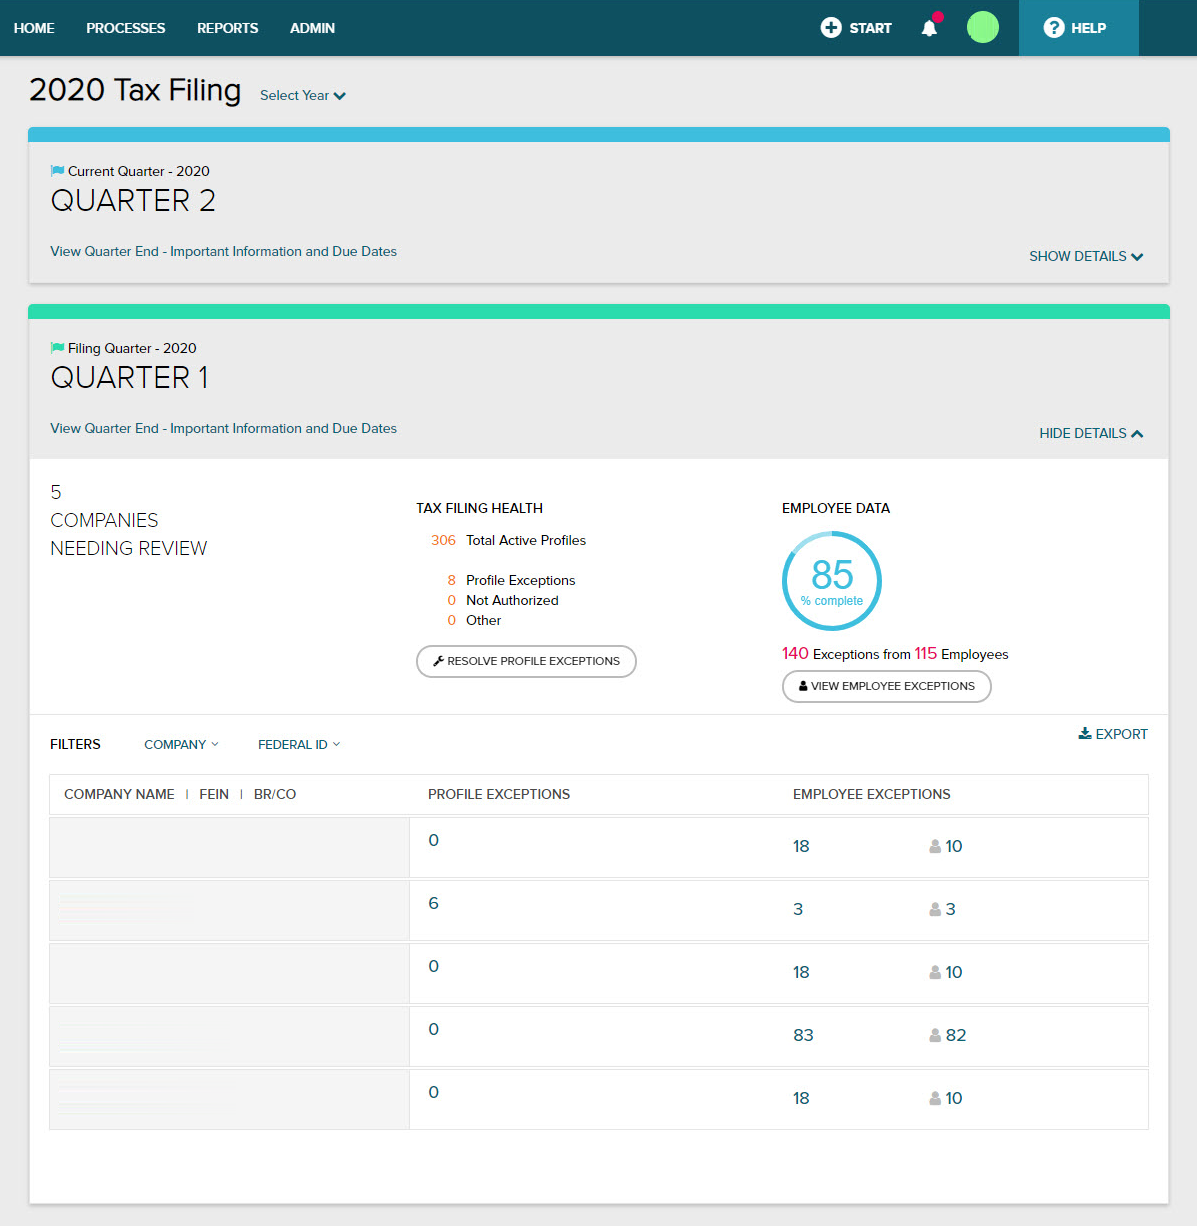
Task: Click profile exceptions count 6
Action: point(433,903)
